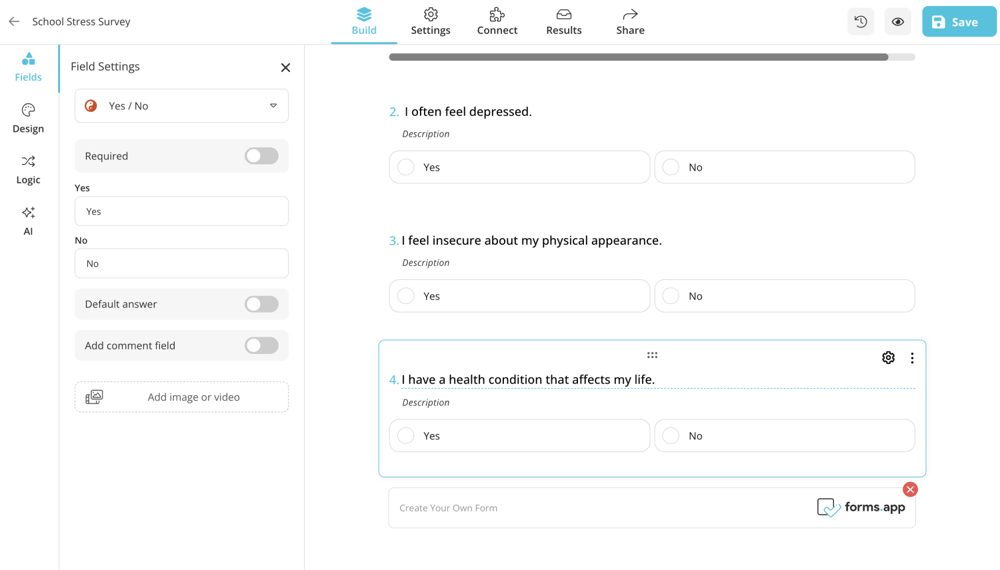Screen dimensions: 1000x570
Task: Open the Share tab
Action: click(x=630, y=22)
